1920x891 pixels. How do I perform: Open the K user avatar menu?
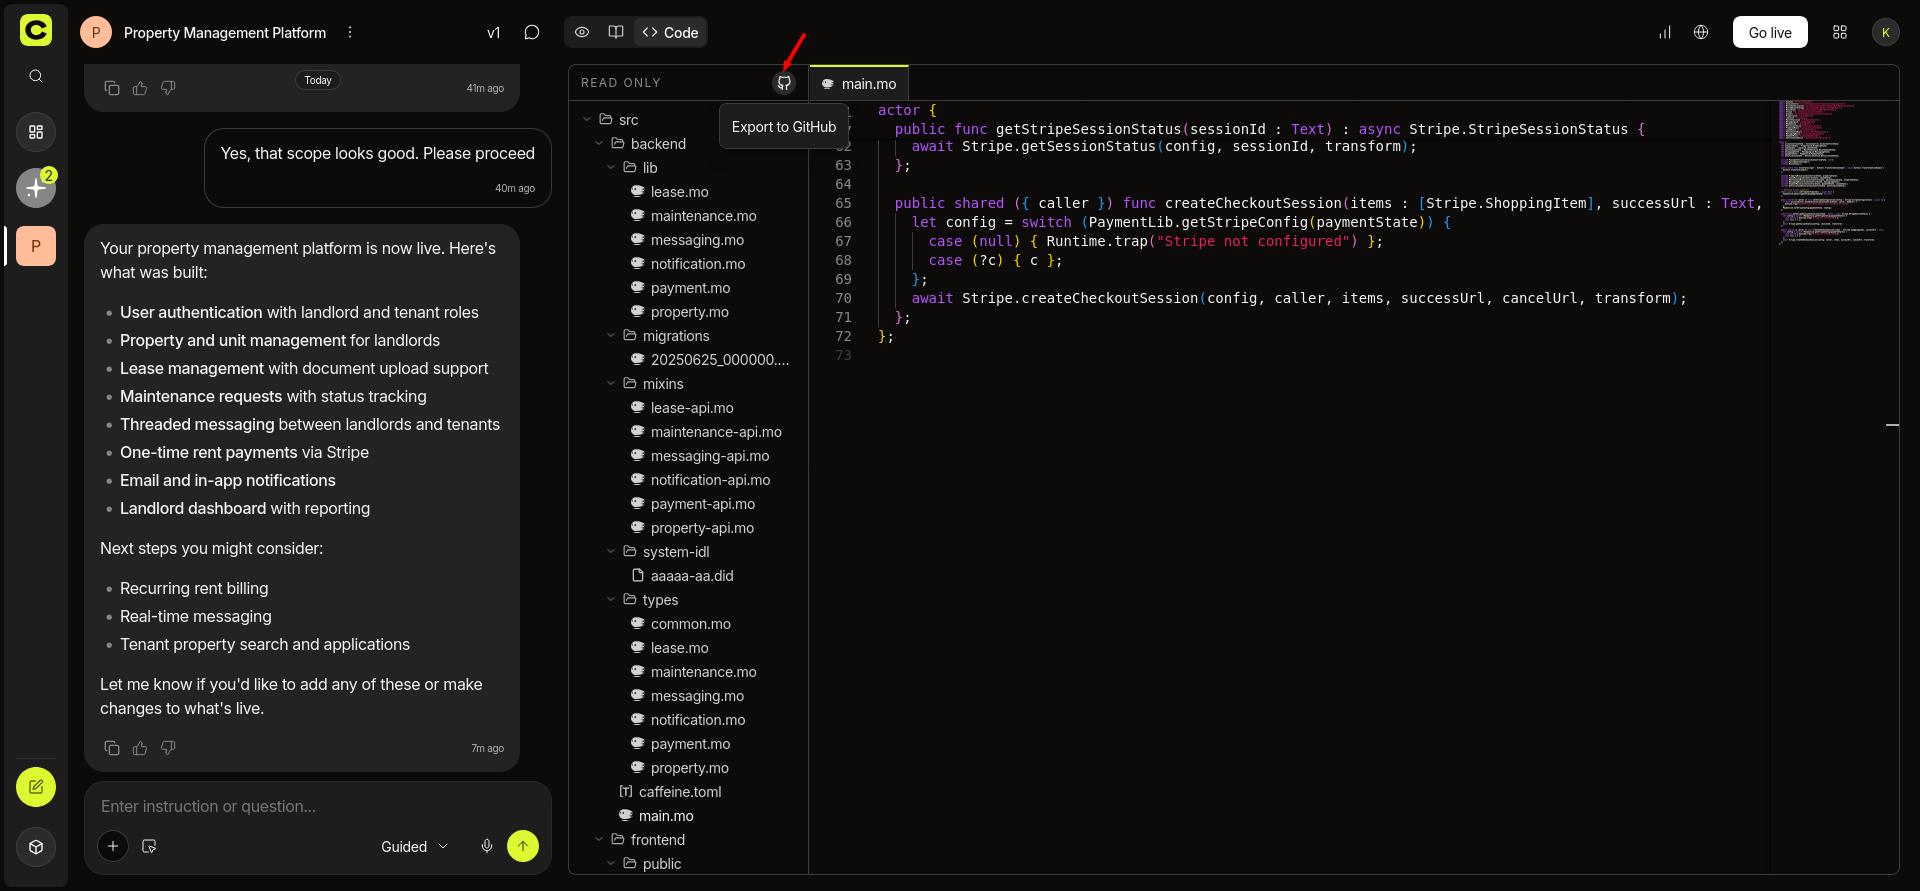pyautogui.click(x=1886, y=32)
